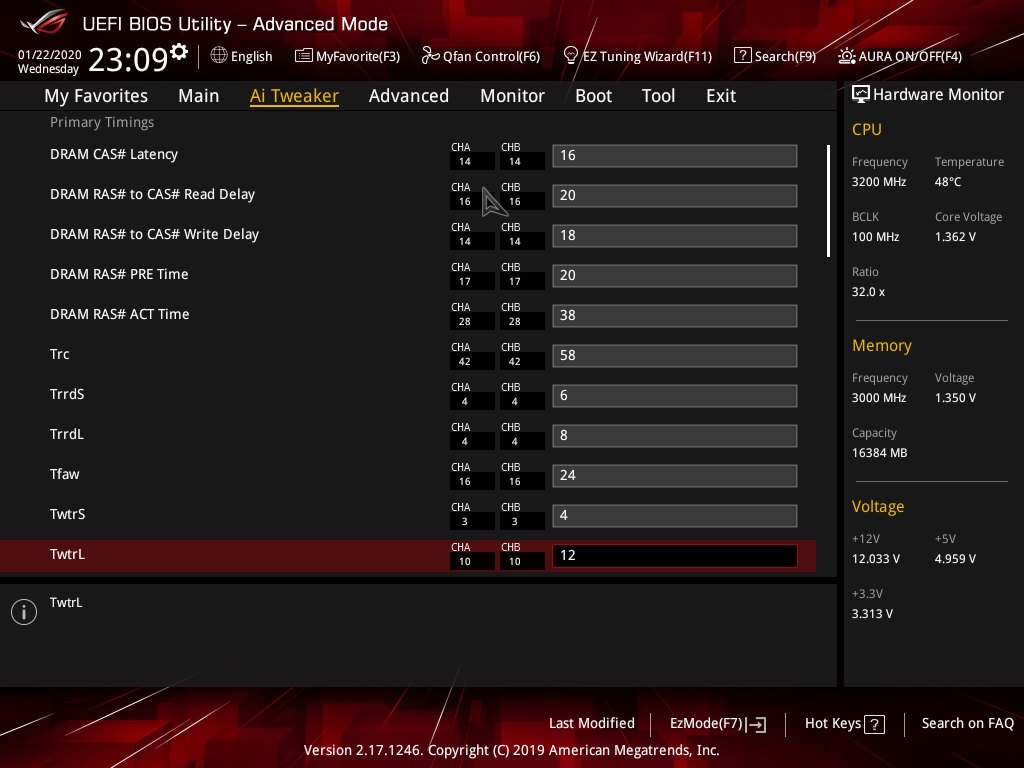
Task: Click CPU temperature 48°C value
Action: [948, 182]
